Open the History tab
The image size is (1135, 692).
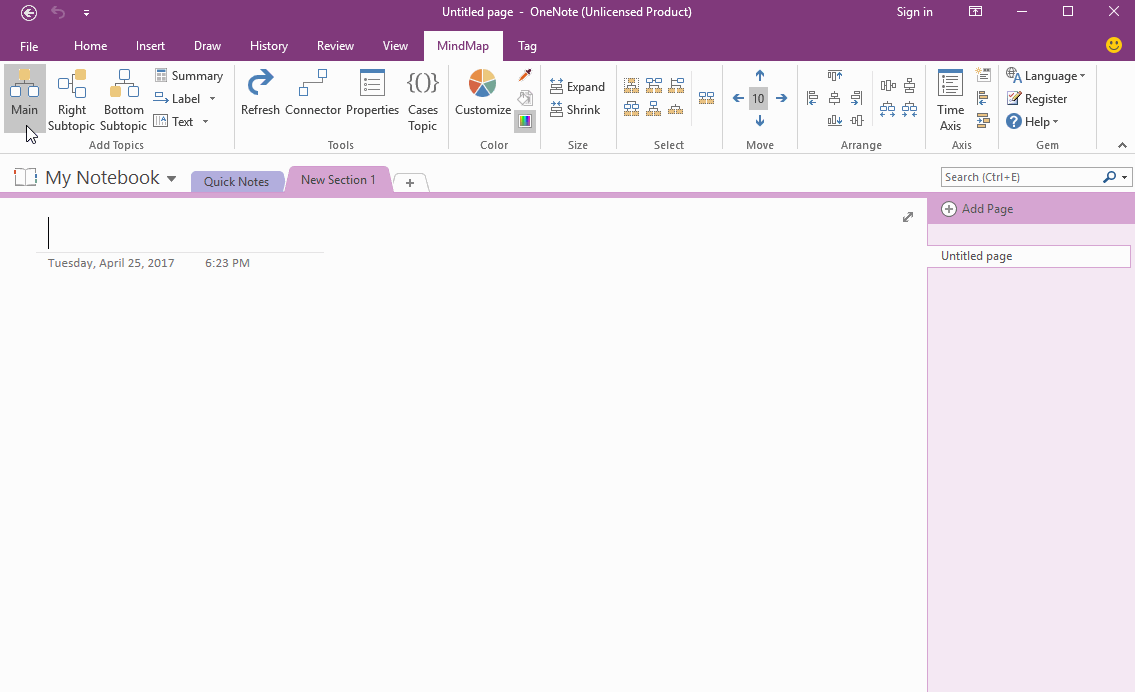point(269,46)
